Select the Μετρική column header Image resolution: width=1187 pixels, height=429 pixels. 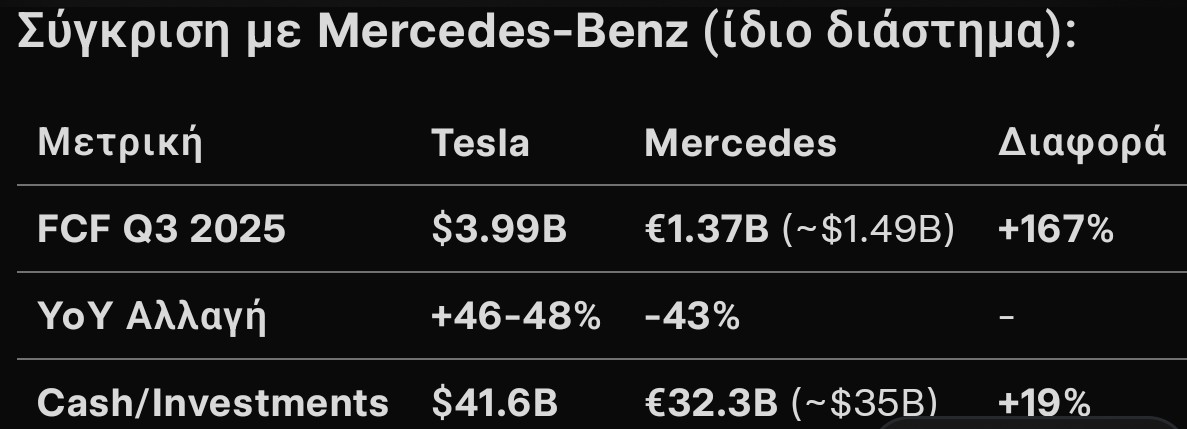pos(120,143)
